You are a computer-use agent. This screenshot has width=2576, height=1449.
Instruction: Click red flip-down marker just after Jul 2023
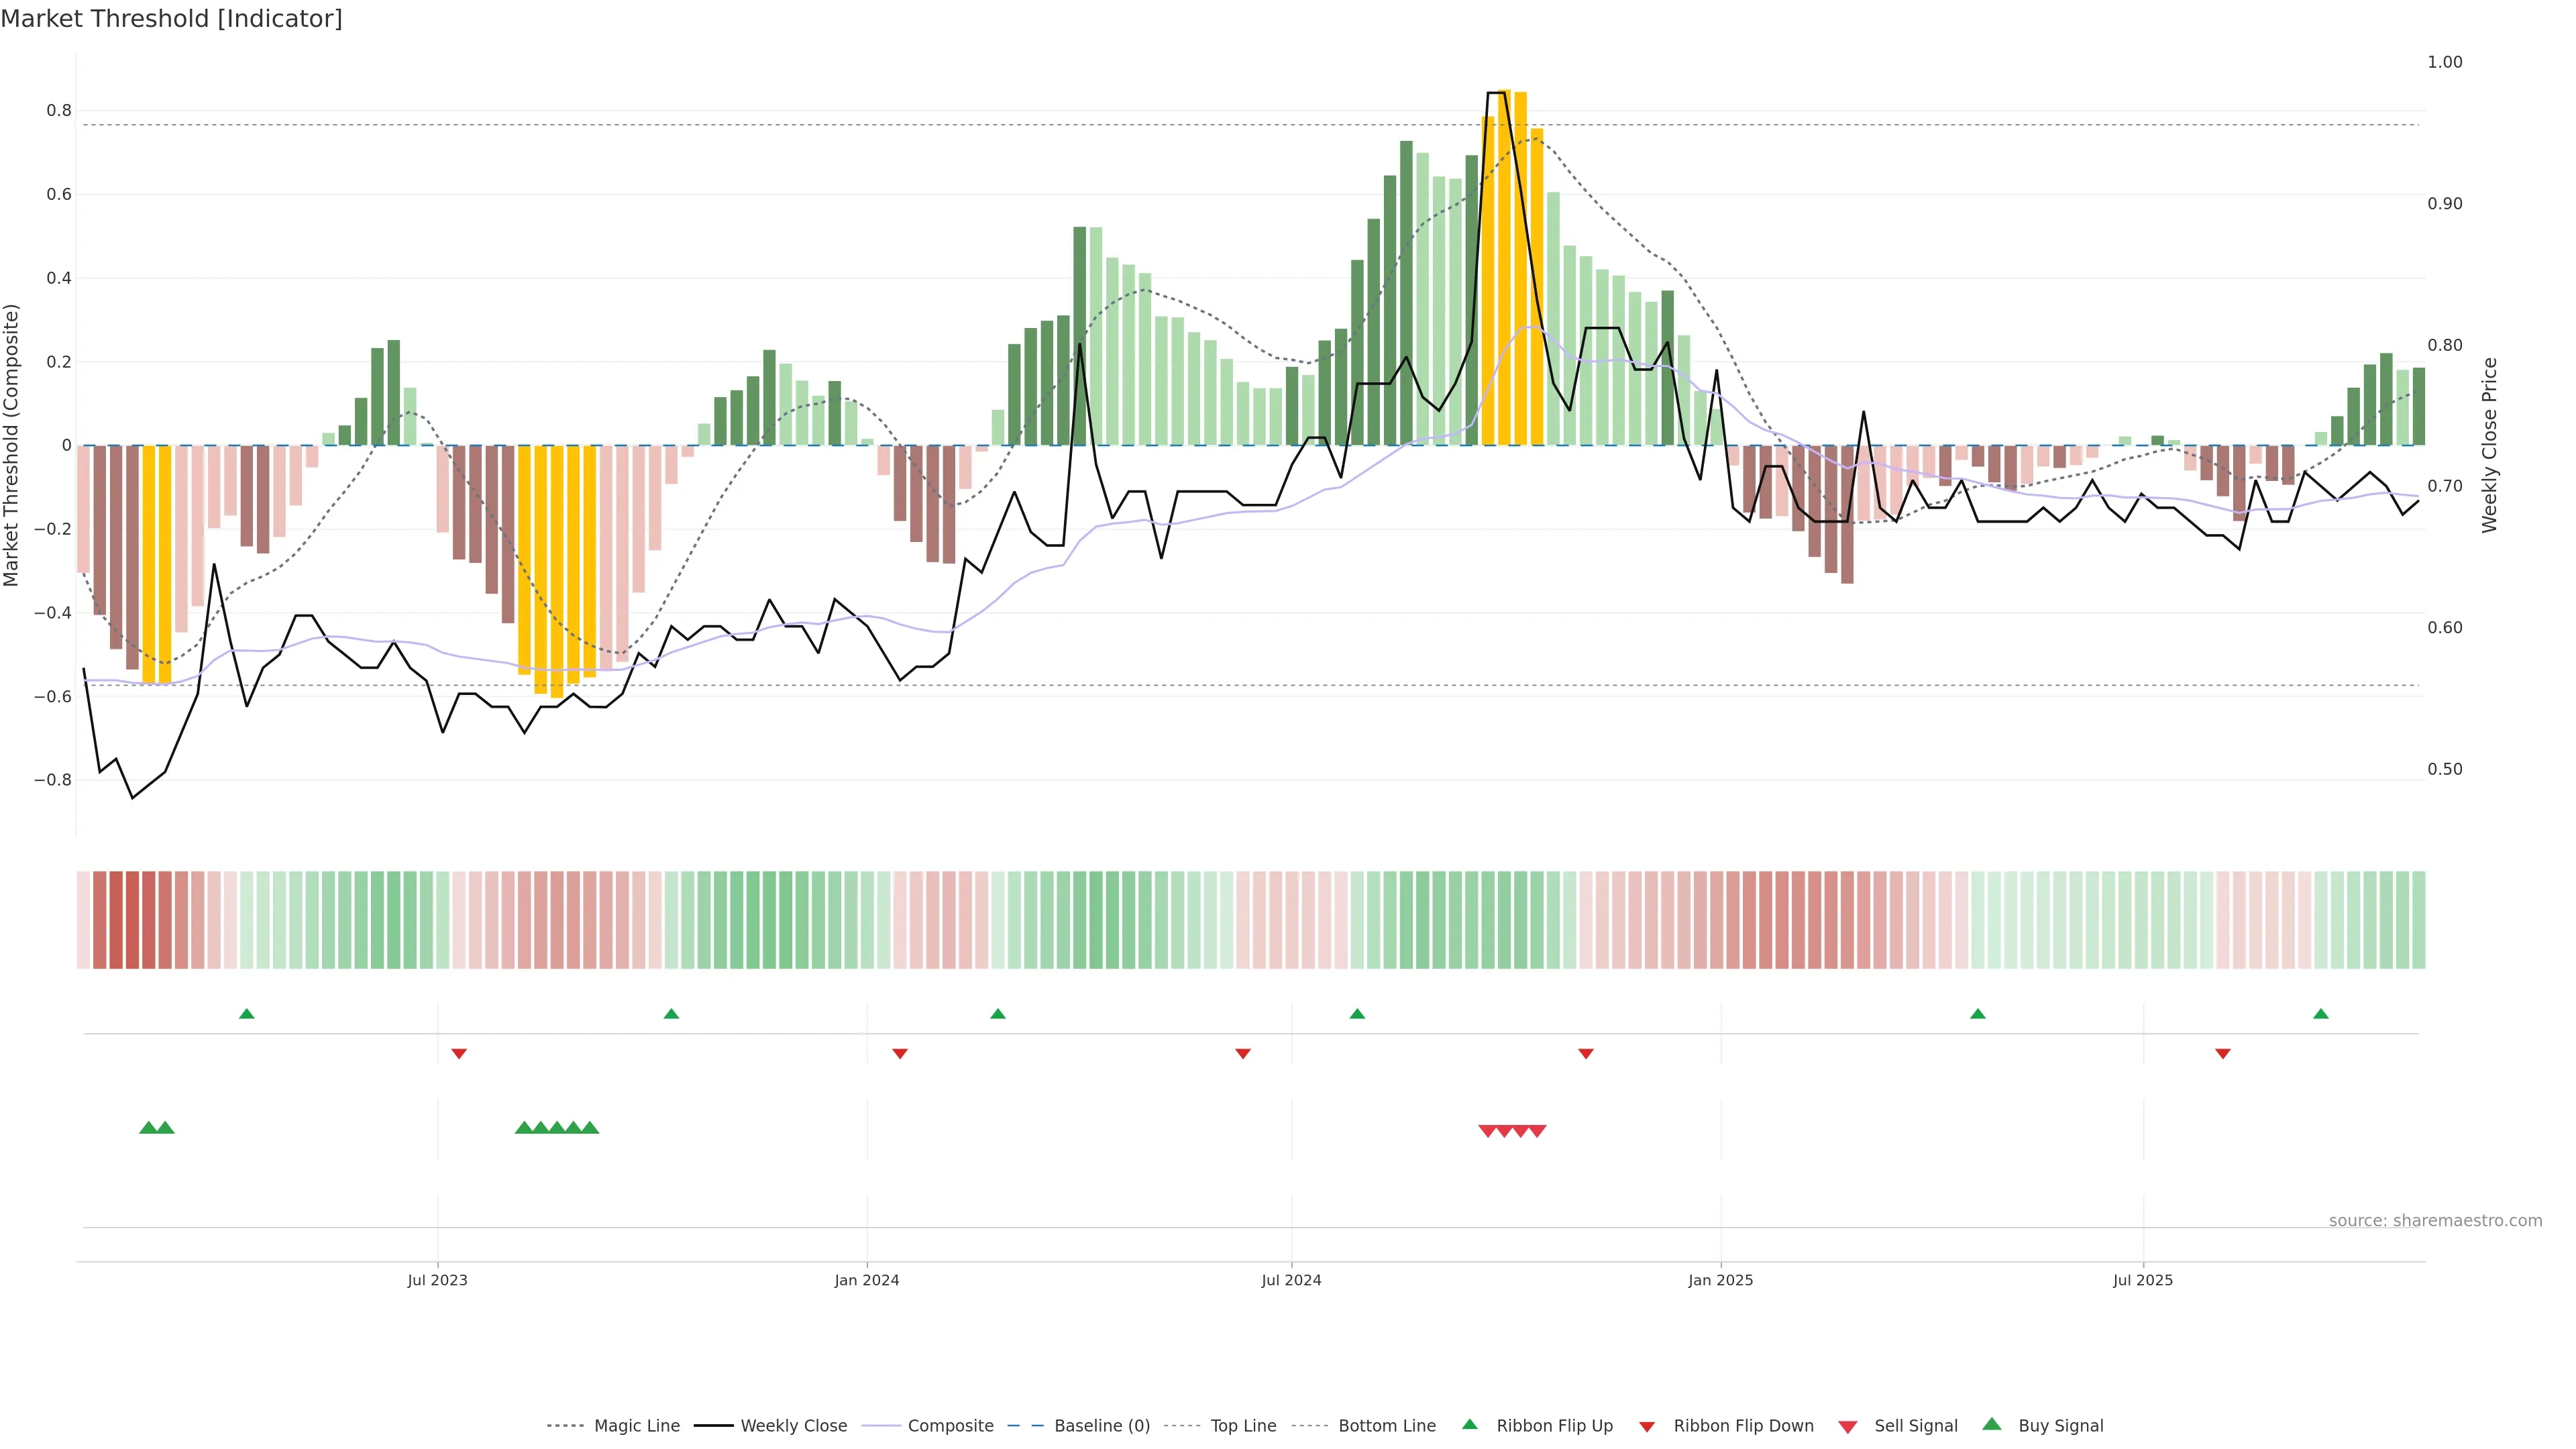(459, 1054)
